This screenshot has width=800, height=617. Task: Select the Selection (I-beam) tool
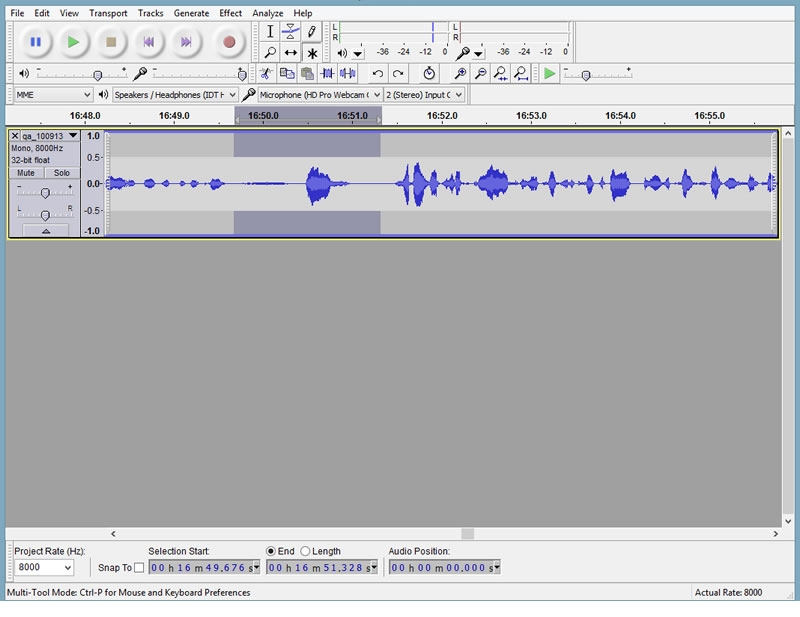click(x=270, y=32)
